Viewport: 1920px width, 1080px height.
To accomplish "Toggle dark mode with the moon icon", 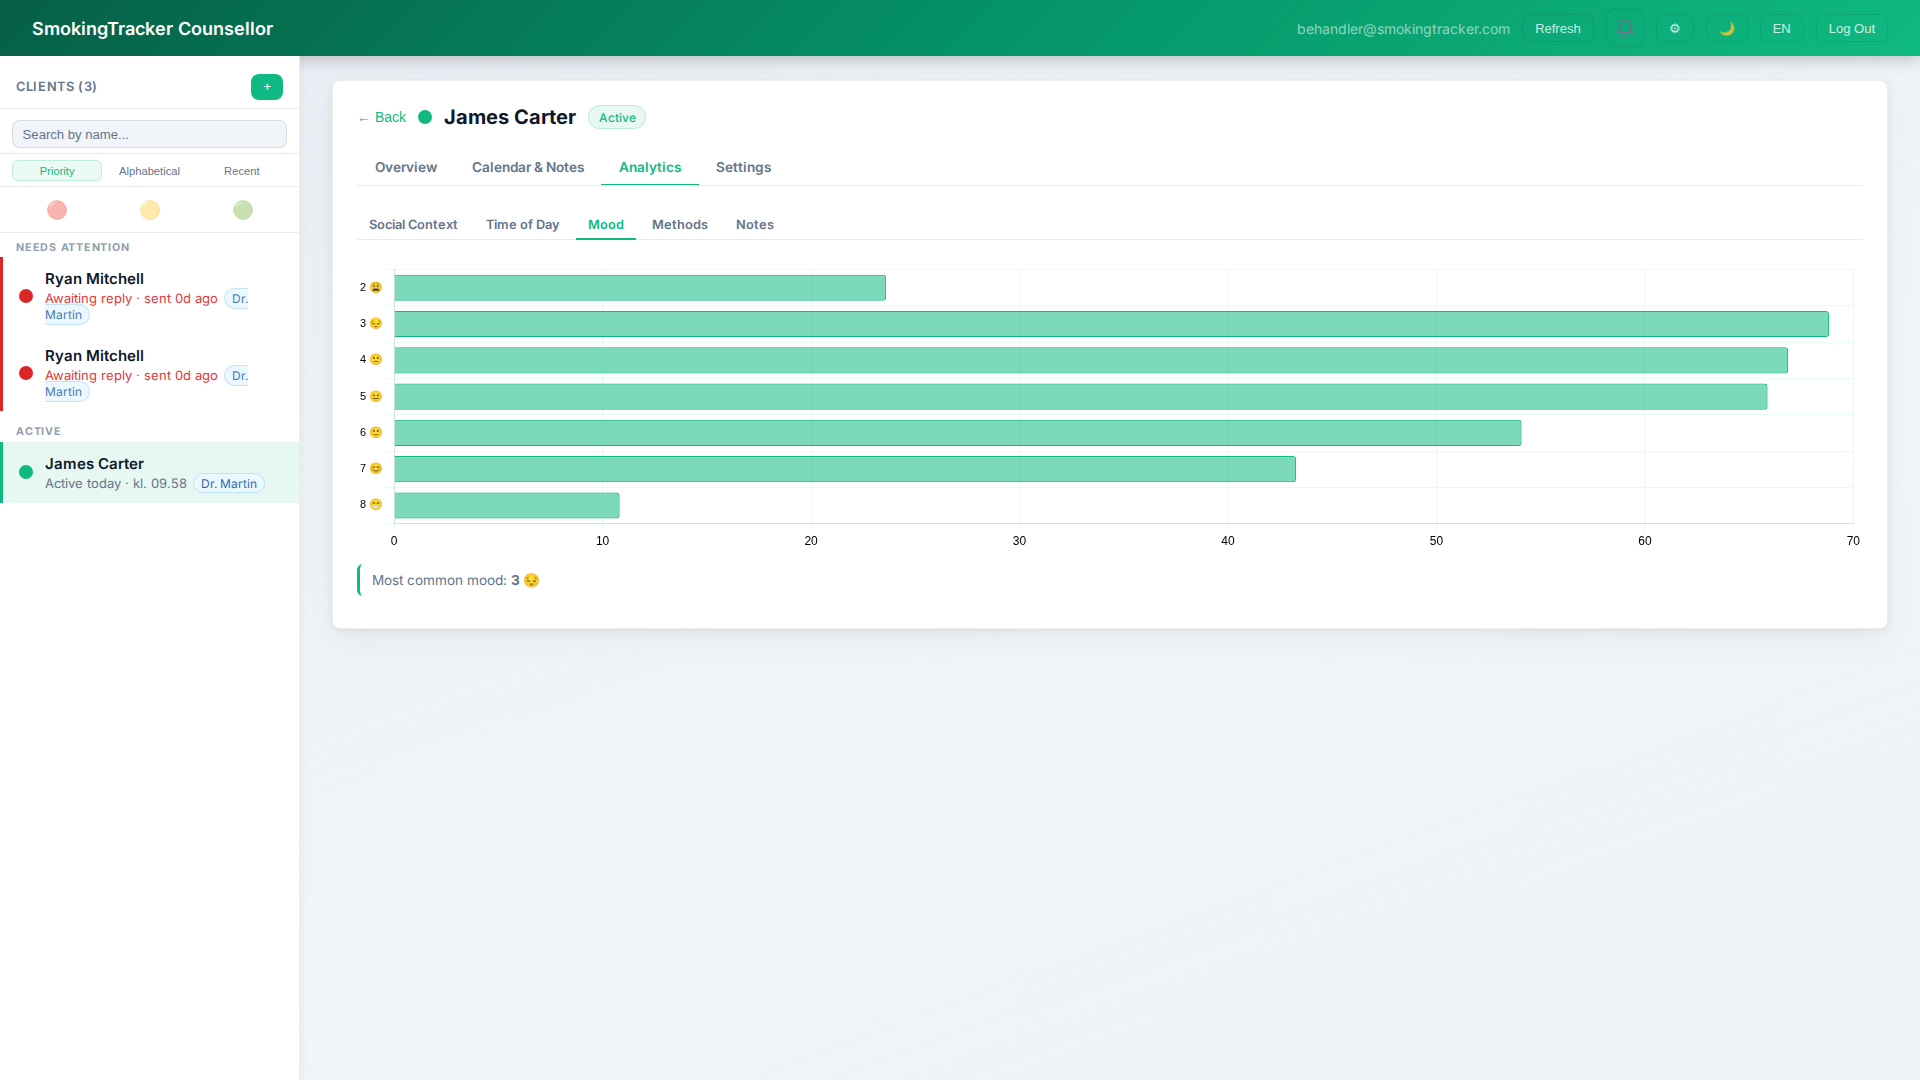I will [x=1727, y=28].
